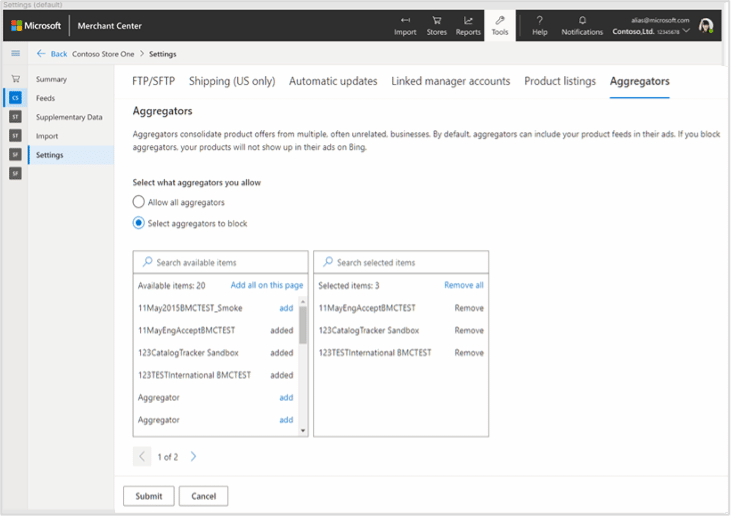Open the Import icon in top bar
733x518 pixels.
[405, 20]
